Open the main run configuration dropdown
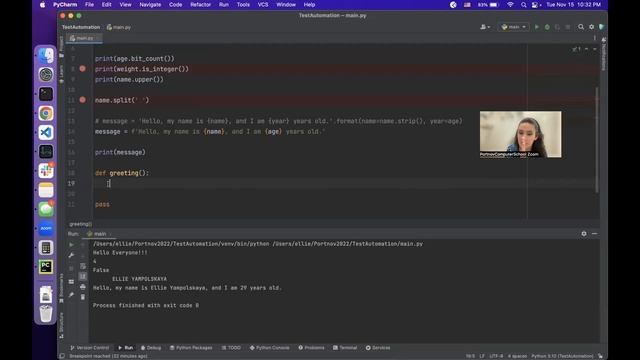Screen dimensions: 640x360 tap(513, 27)
